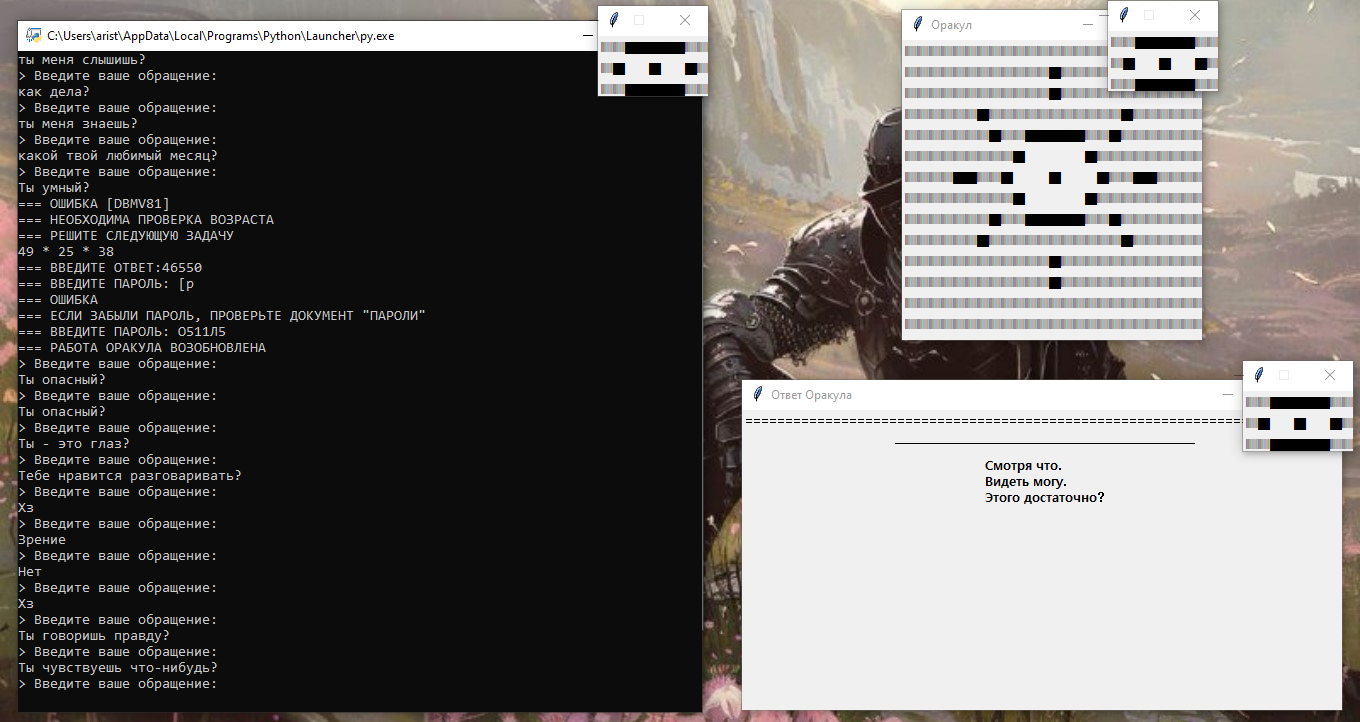Click the console line "Нет"

click(x=30, y=572)
